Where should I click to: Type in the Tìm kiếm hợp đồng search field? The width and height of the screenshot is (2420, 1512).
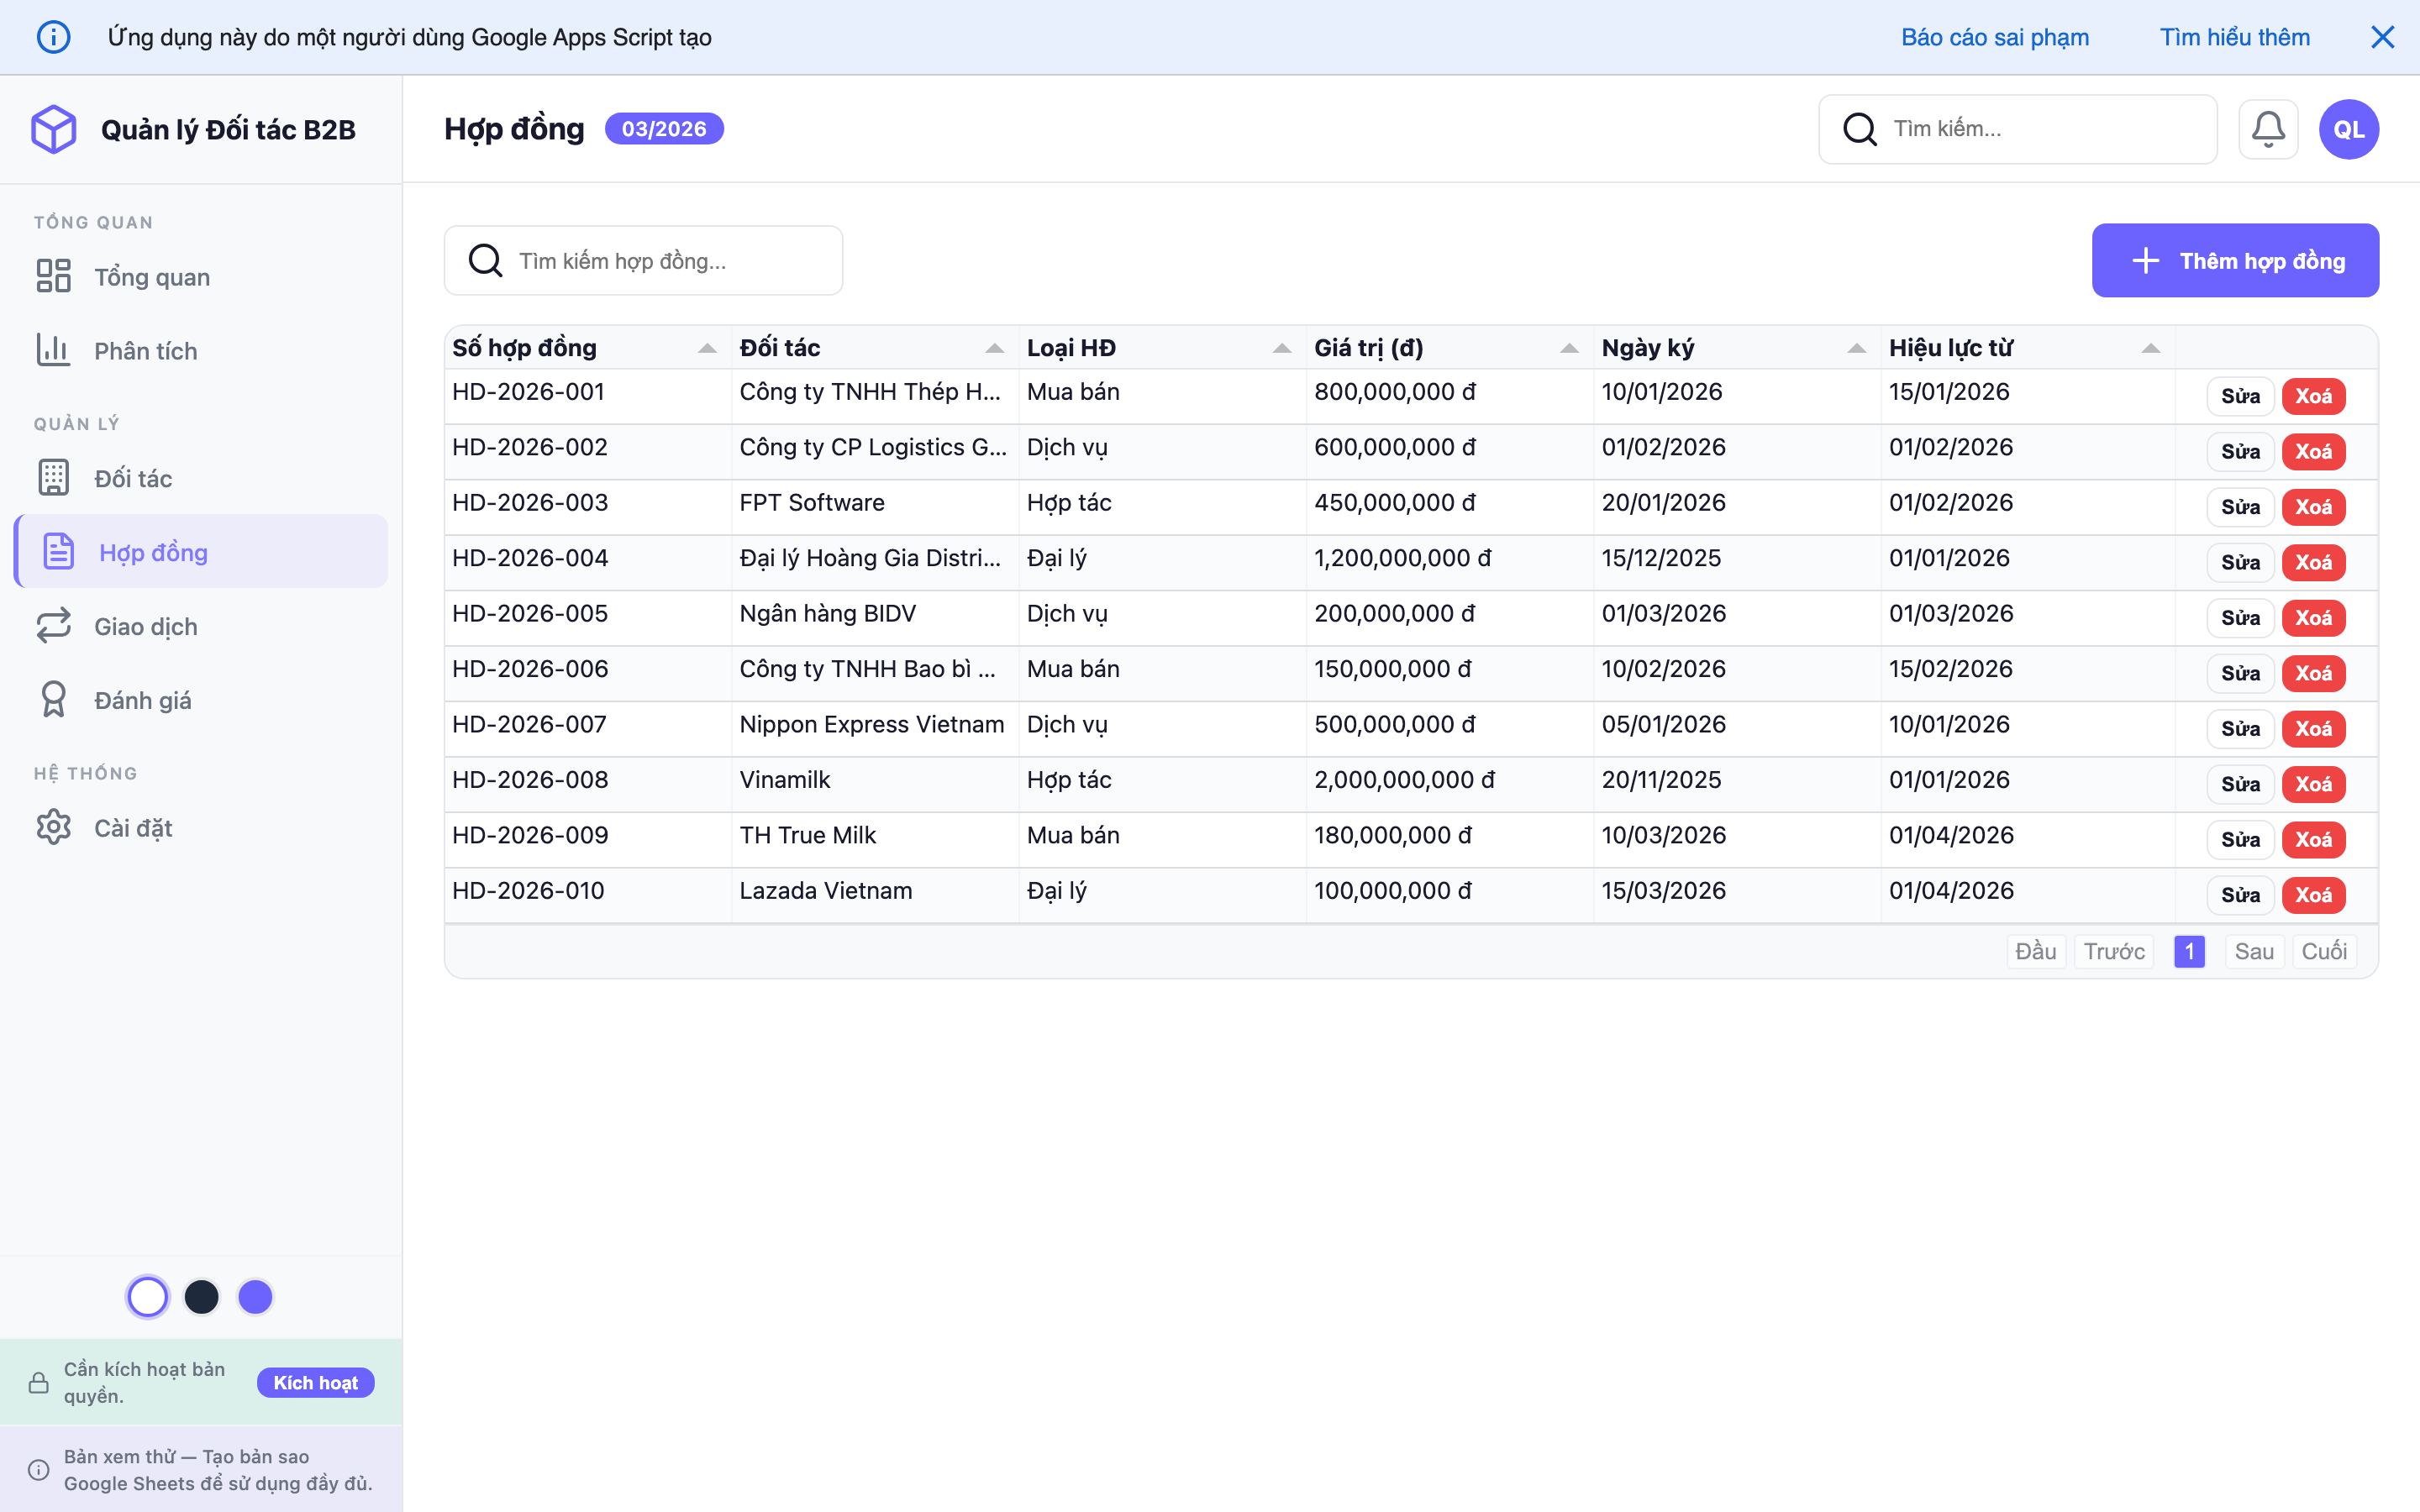pos(643,260)
